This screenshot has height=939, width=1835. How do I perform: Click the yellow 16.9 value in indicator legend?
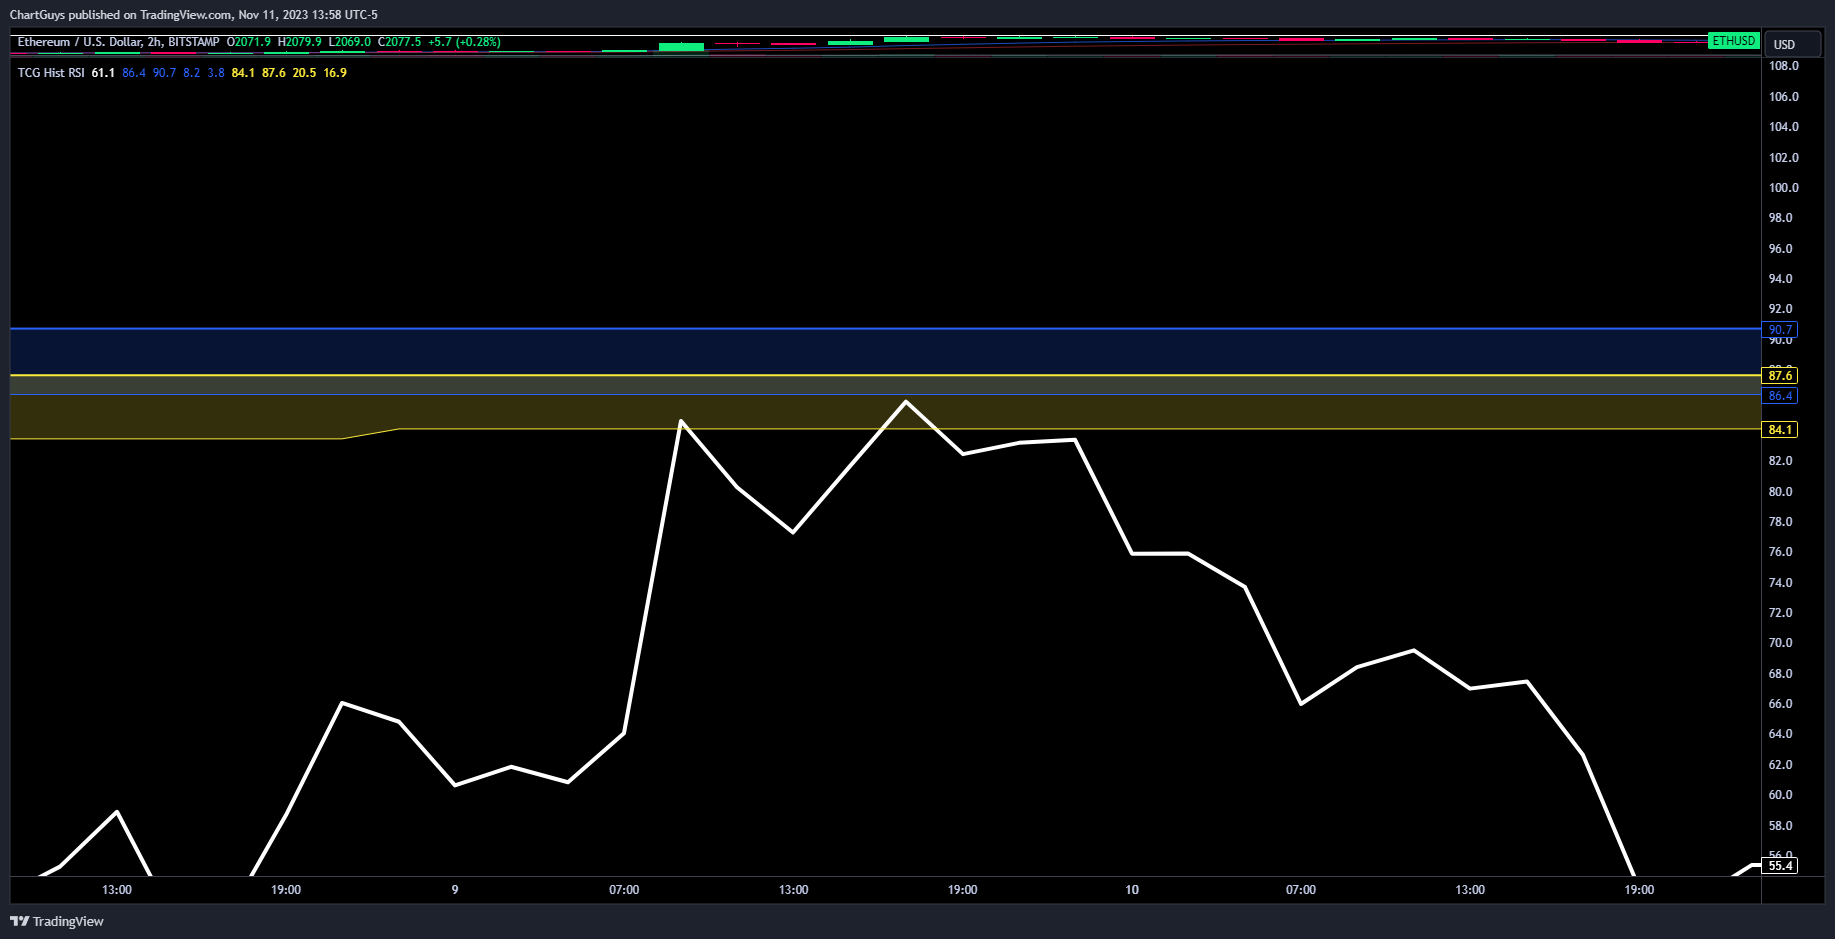pyautogui.click(x=335, y=73)
